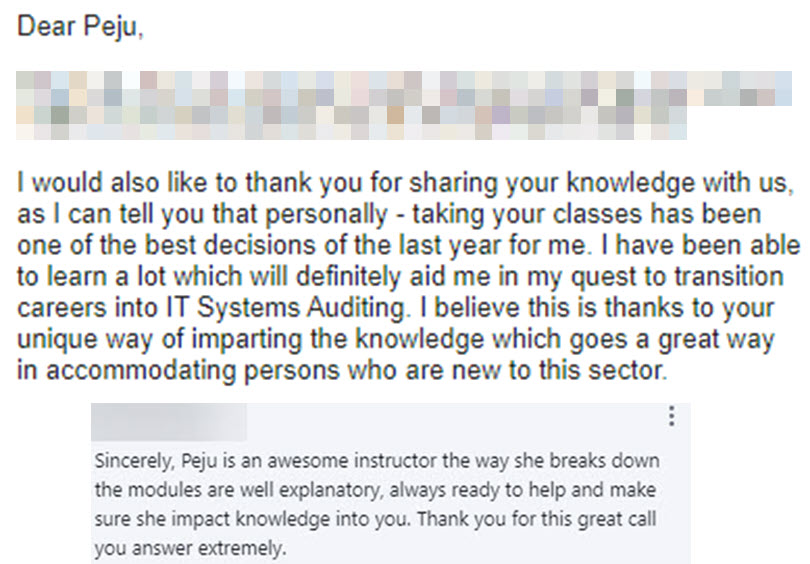Click the line 'as I can tell you'
810x564 pixels.
pyautogui.click(x=389, y=214)
